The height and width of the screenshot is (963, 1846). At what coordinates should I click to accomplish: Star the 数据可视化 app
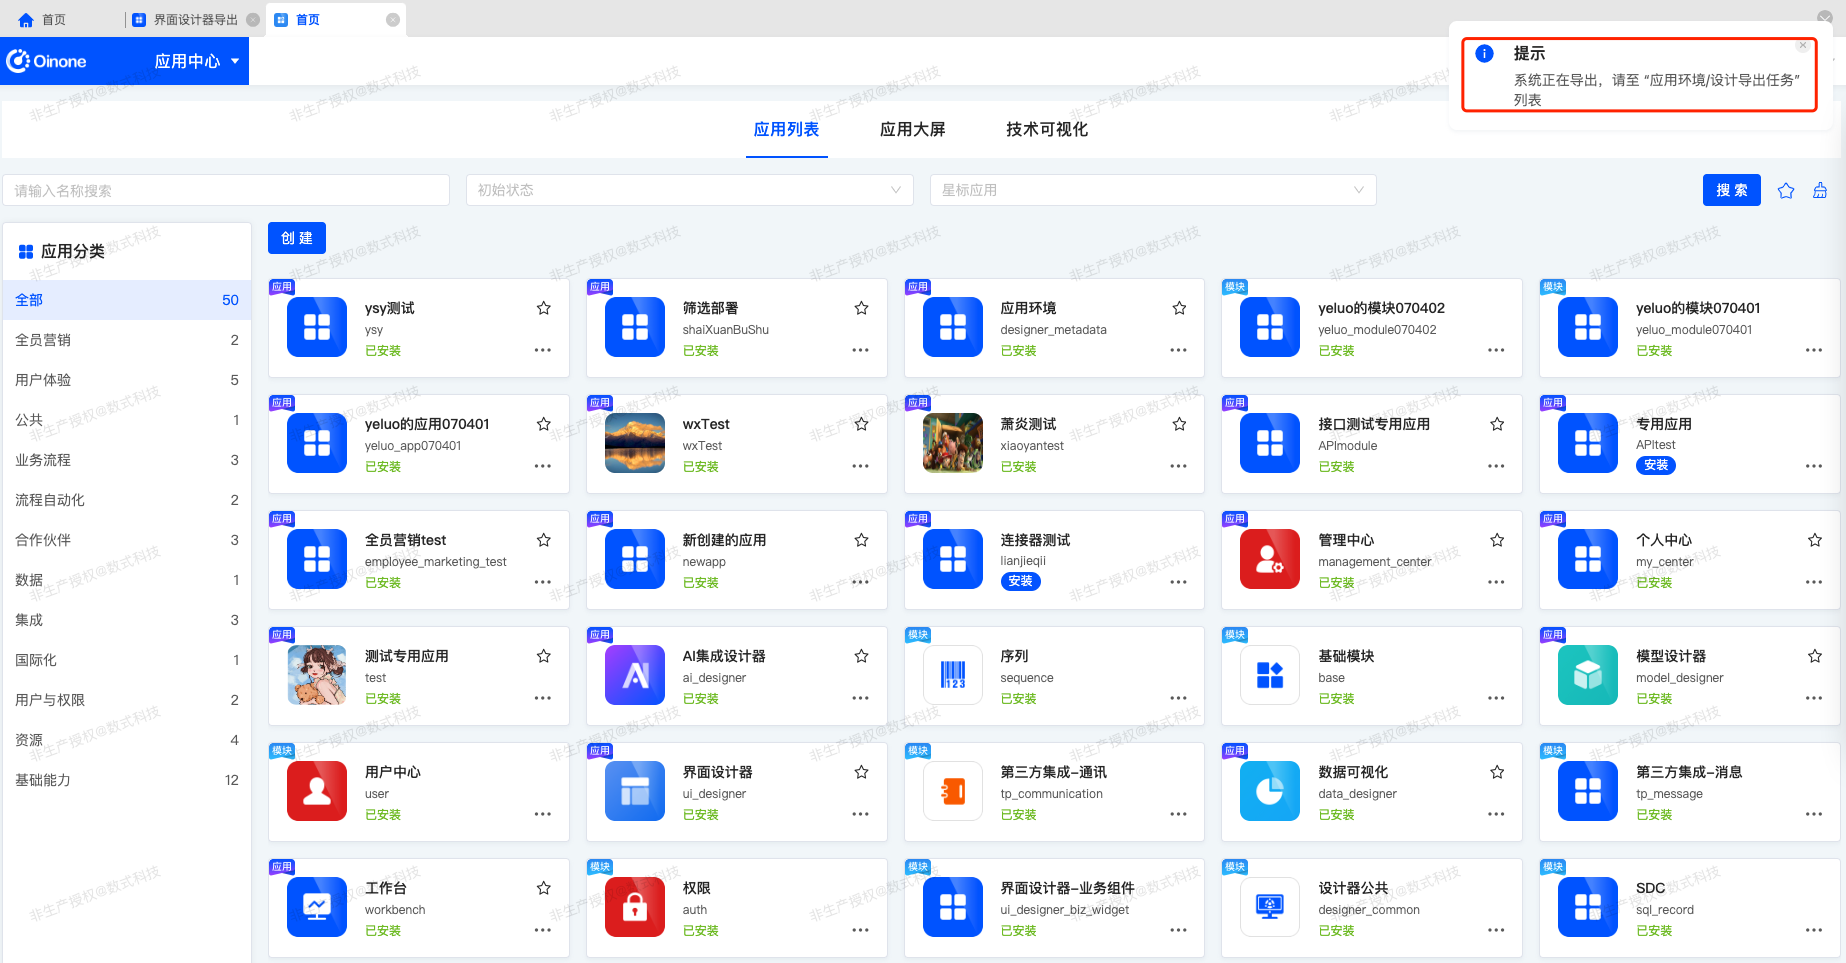point(1497,772)
